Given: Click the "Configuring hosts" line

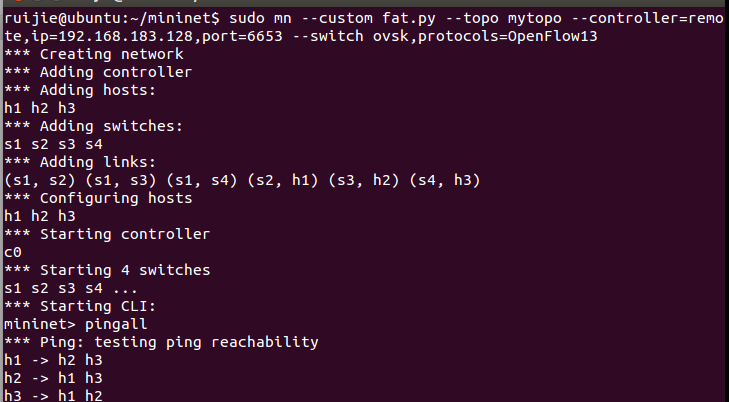Looking at the screenshot, I should [x=98, y=198].
